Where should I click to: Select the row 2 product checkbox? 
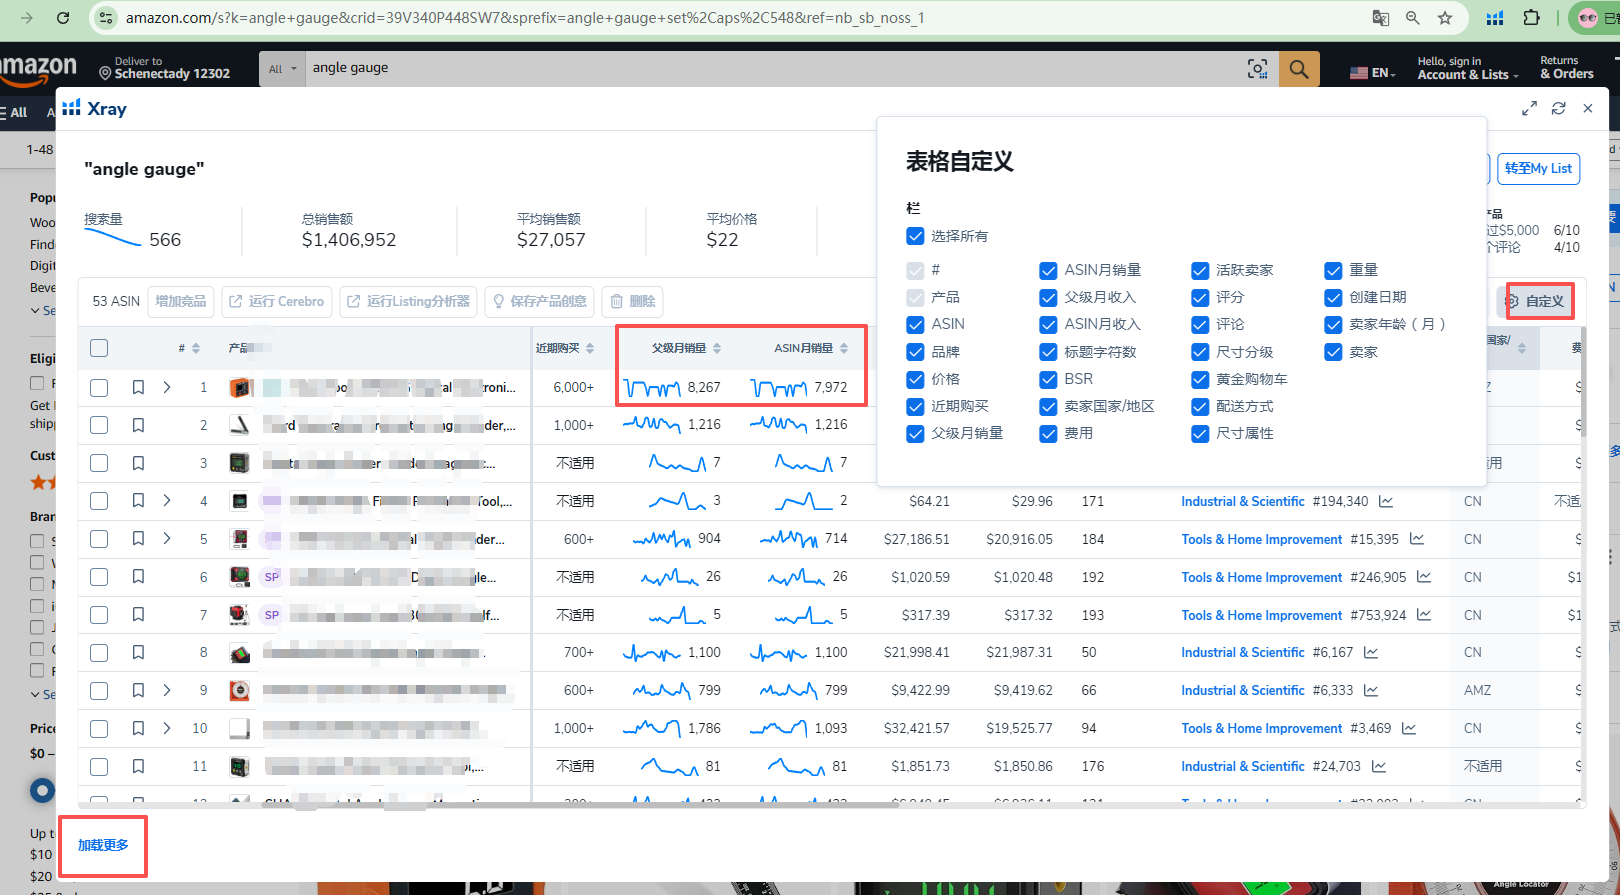pyautogui.click(x=99, y=425)
